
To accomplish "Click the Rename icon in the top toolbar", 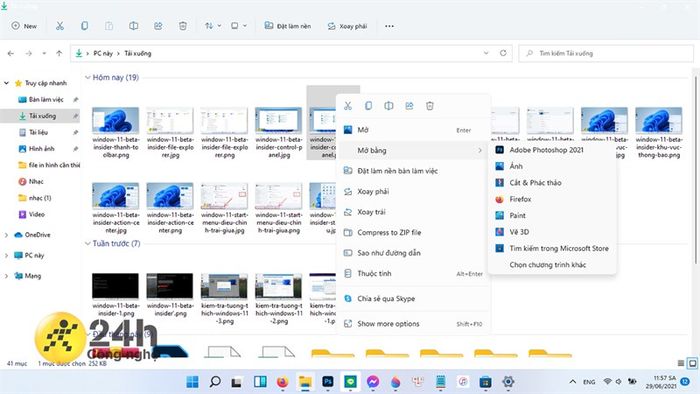I will click(x=133, y=26).
